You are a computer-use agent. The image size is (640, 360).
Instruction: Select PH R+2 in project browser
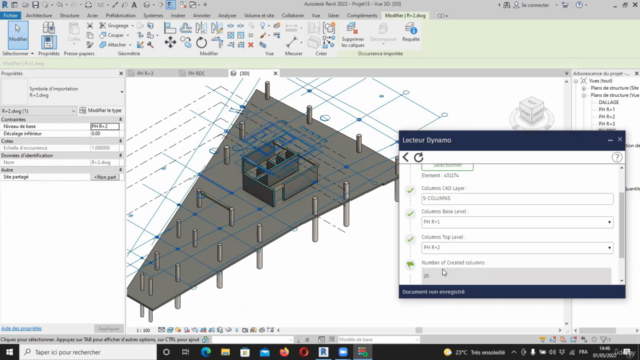[x=607, y=117]
